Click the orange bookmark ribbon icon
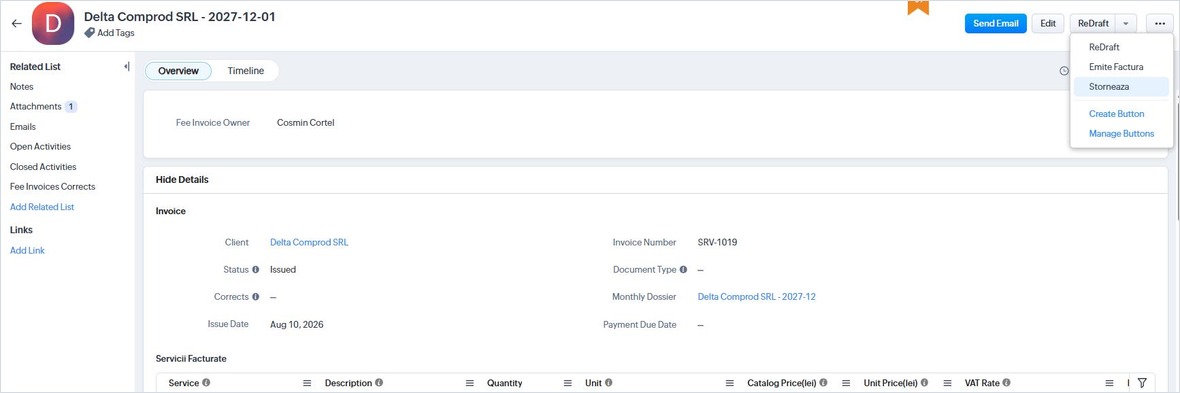Image resolution: width=1180 pixels, height=393 pixels. pyautogui.click(x=918, y=7)
